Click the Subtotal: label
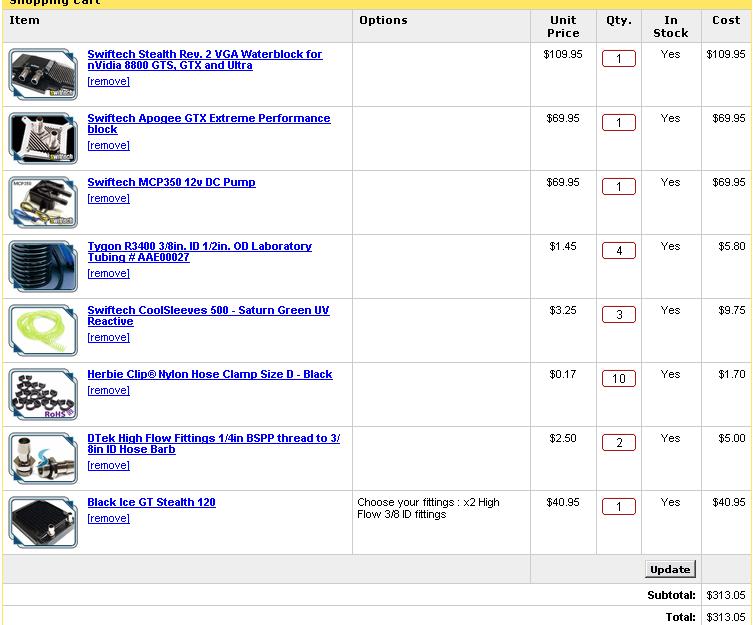 pos(671,595)
